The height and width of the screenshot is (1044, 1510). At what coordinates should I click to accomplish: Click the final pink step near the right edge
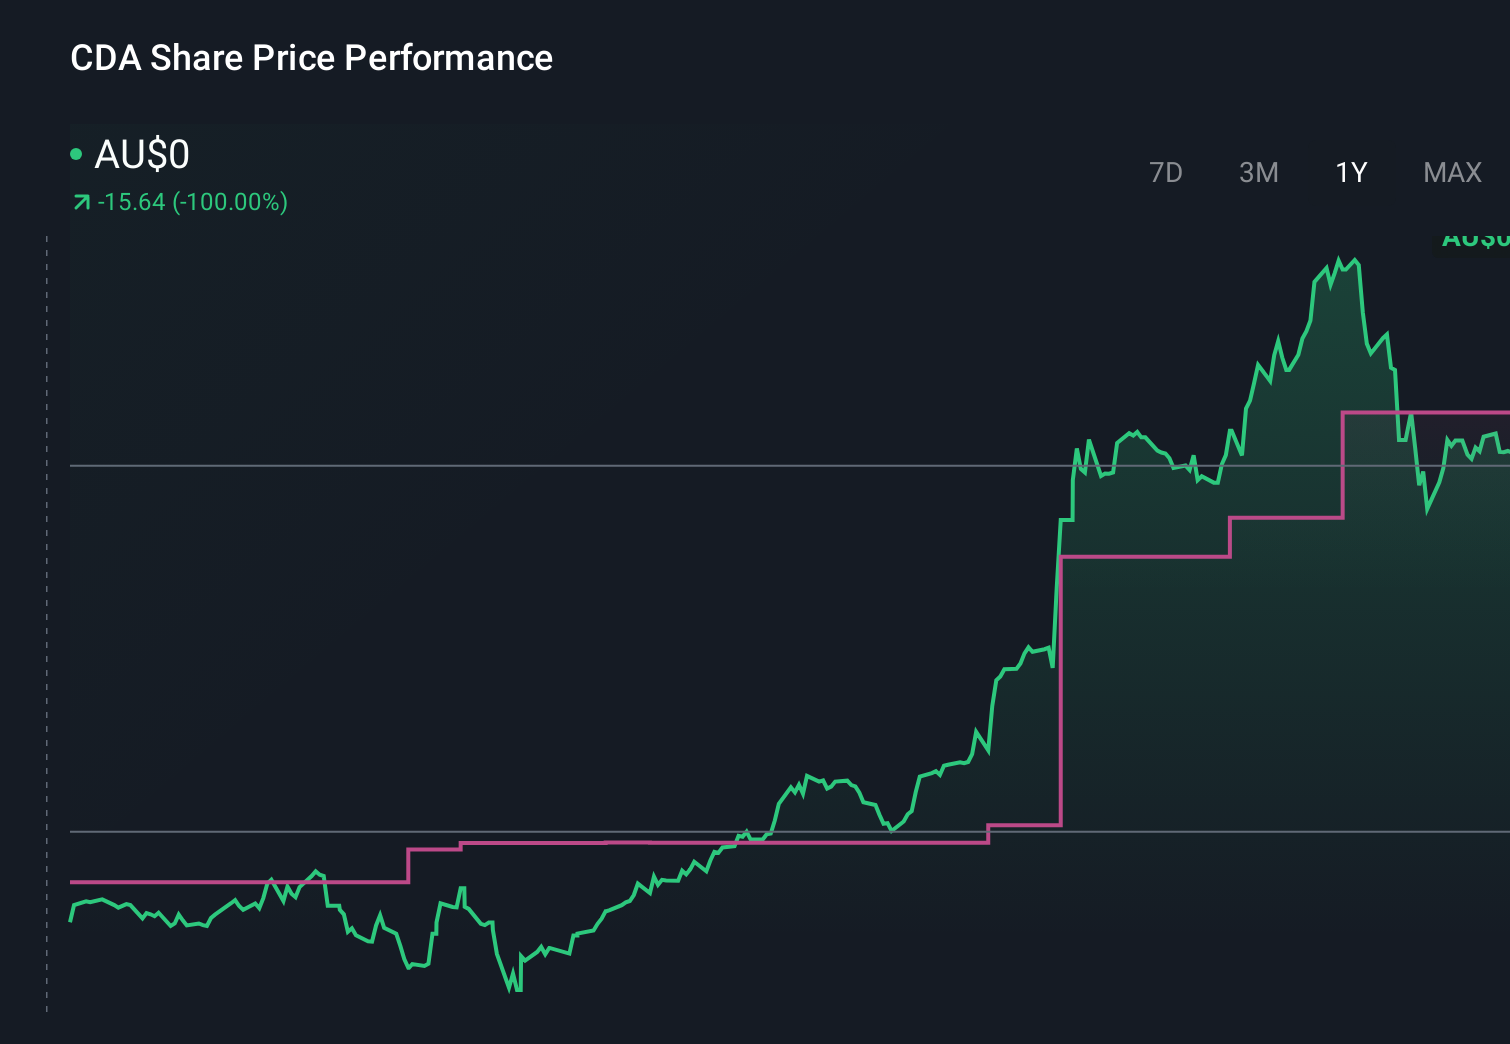pyautogui.click(x=1450, y=411)
